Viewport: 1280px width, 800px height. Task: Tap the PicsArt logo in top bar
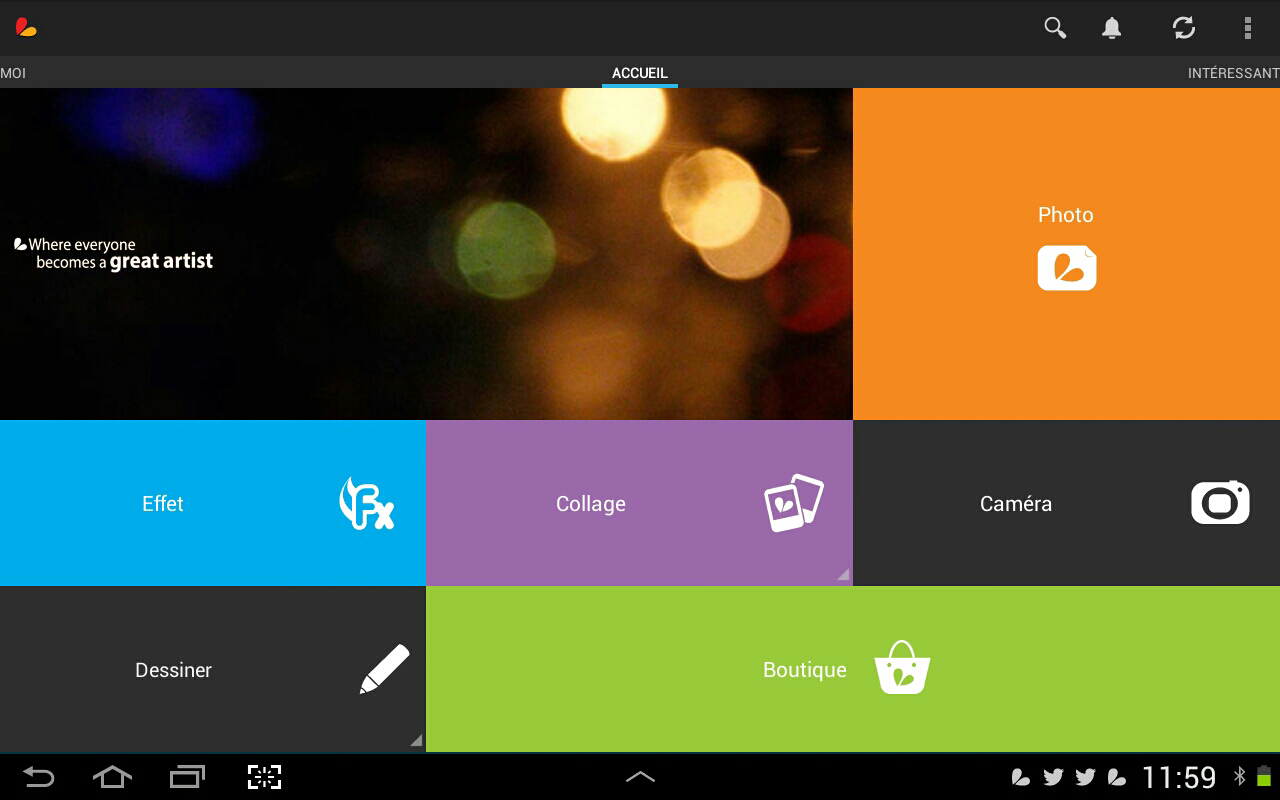[26, 28]
